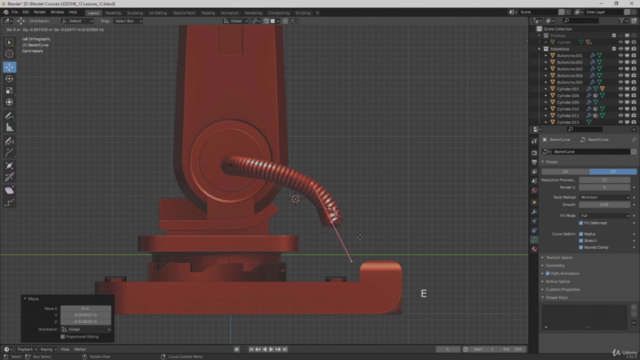Select the Select Box tool

click(9, 42)
